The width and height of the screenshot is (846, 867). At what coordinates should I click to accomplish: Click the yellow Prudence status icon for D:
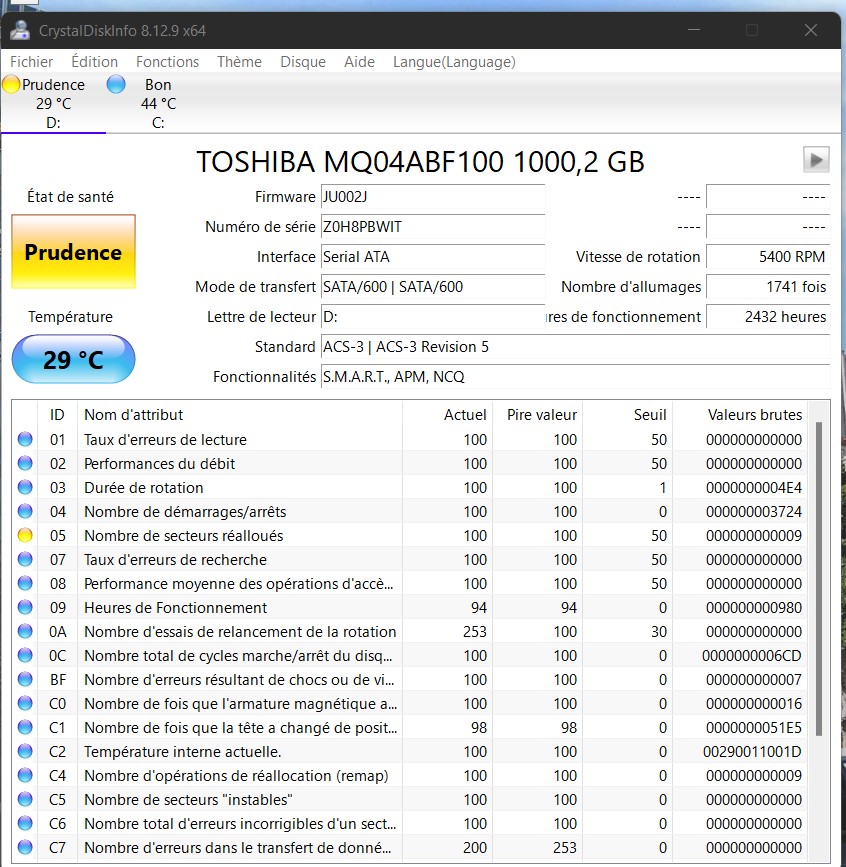tap(11, 85)
